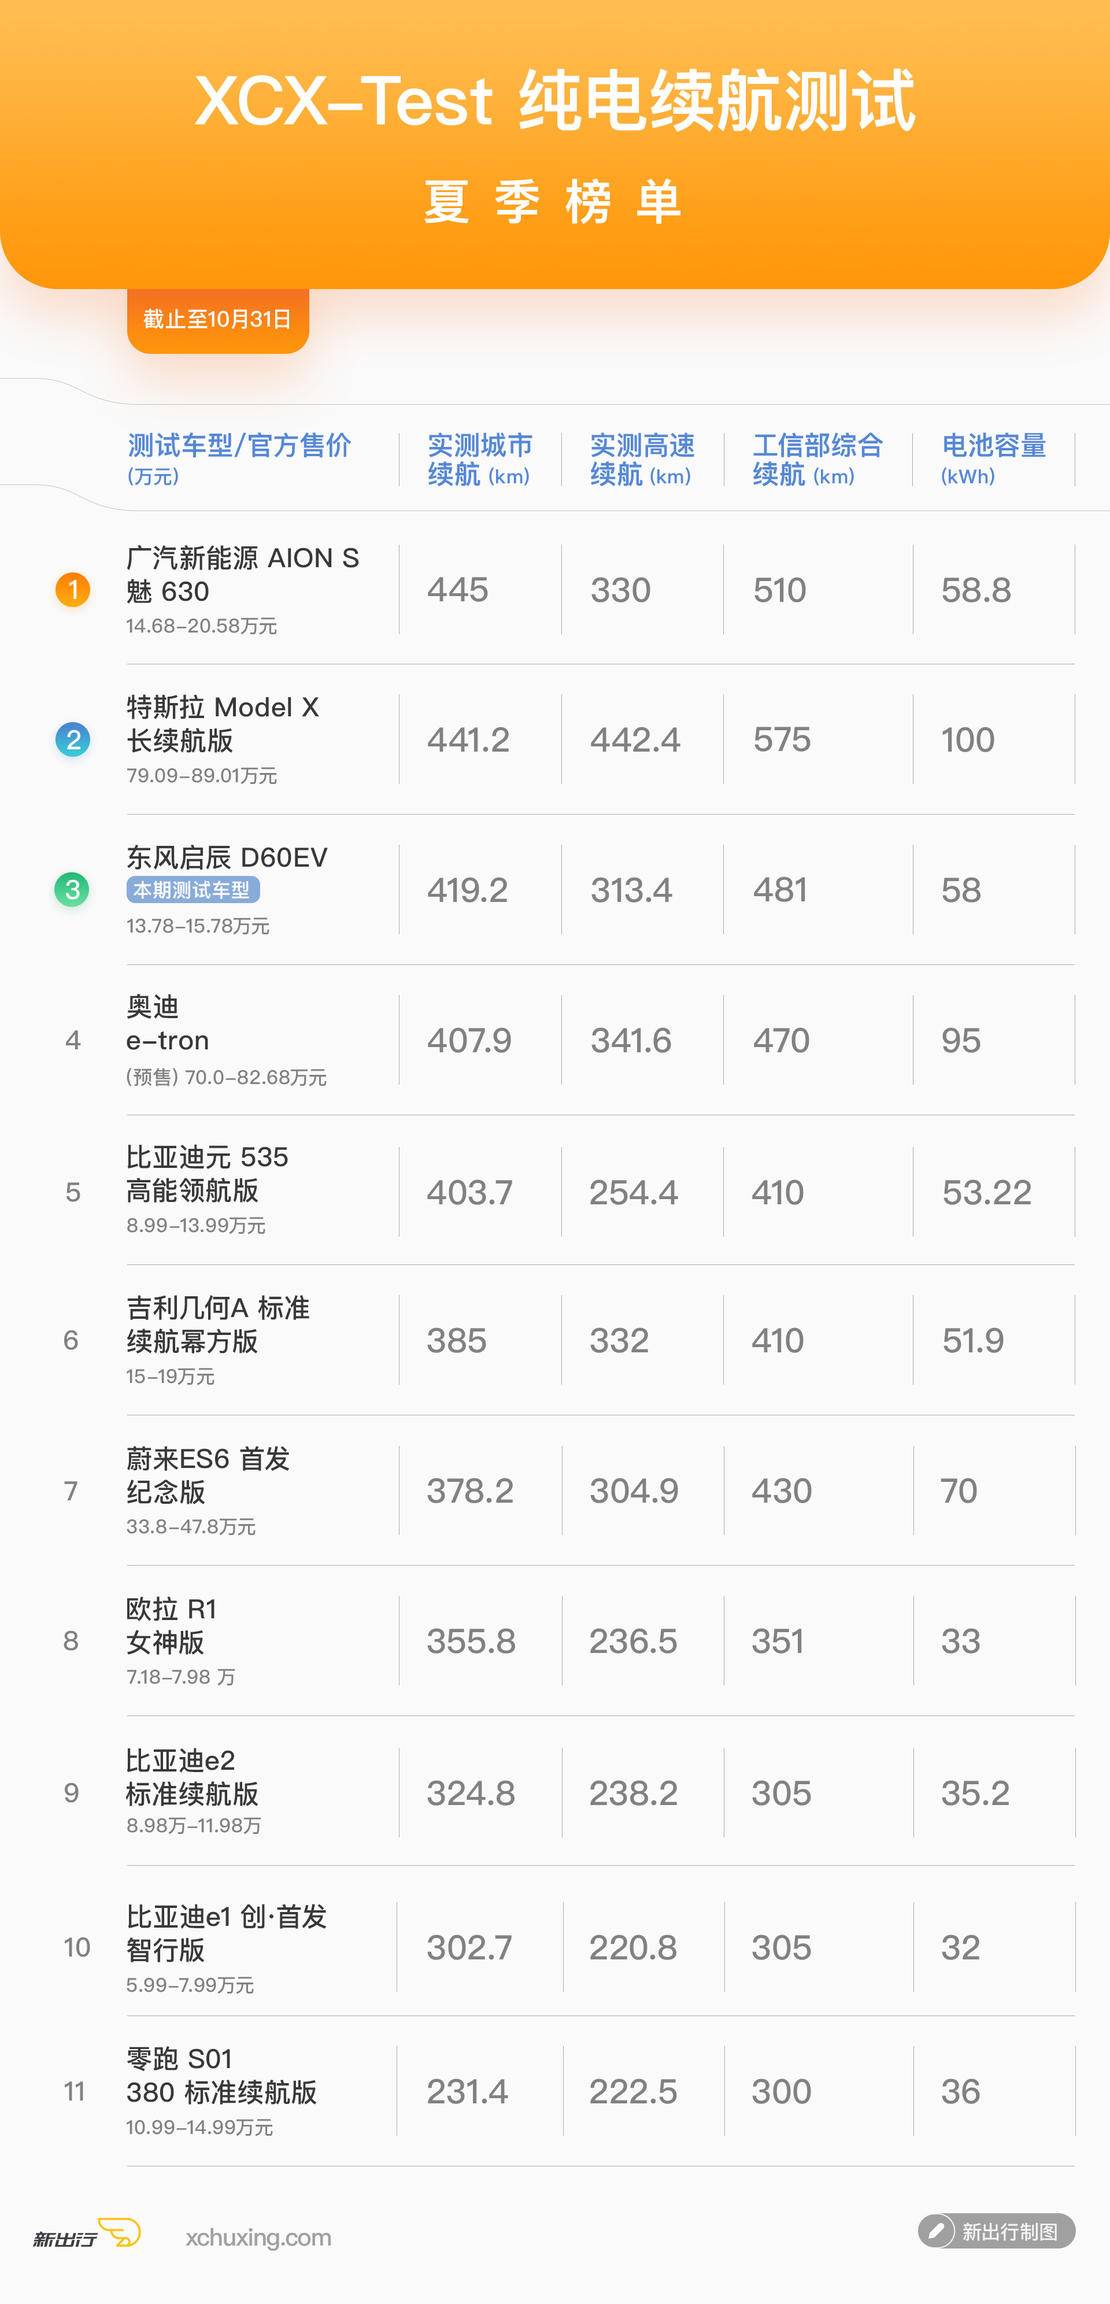Click the 新出行 logo at bottom left
This screenshot has height=2304, width=1110.
tap(86, 2236)
